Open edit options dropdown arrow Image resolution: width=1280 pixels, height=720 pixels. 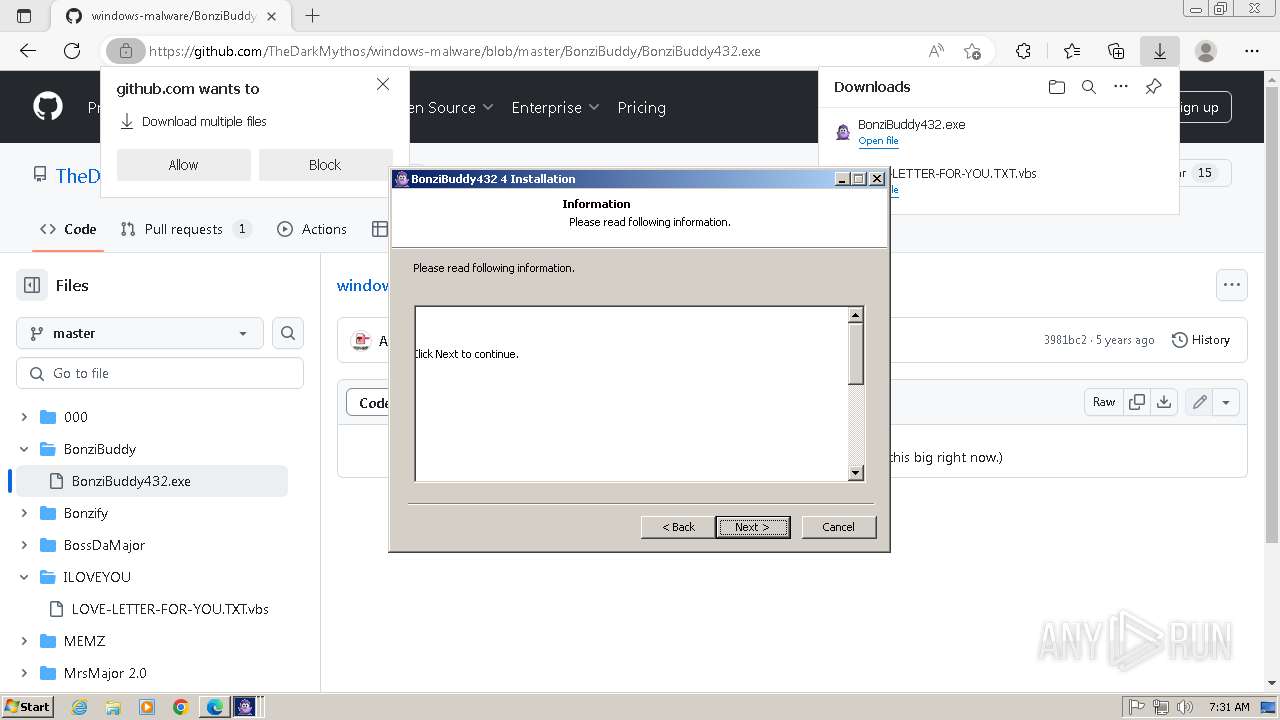1226,402
